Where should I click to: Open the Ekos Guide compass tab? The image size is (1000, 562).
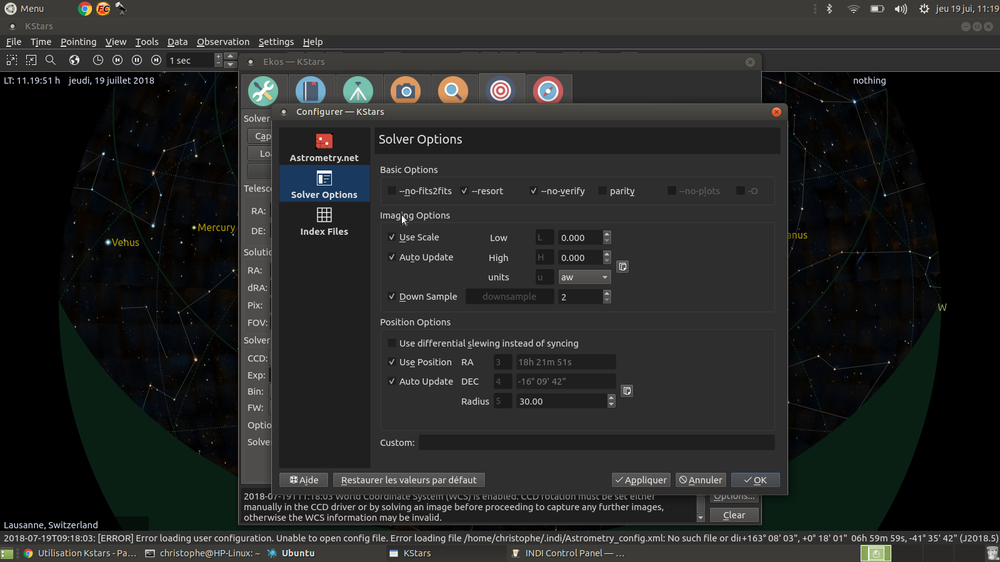click(548, 90)
